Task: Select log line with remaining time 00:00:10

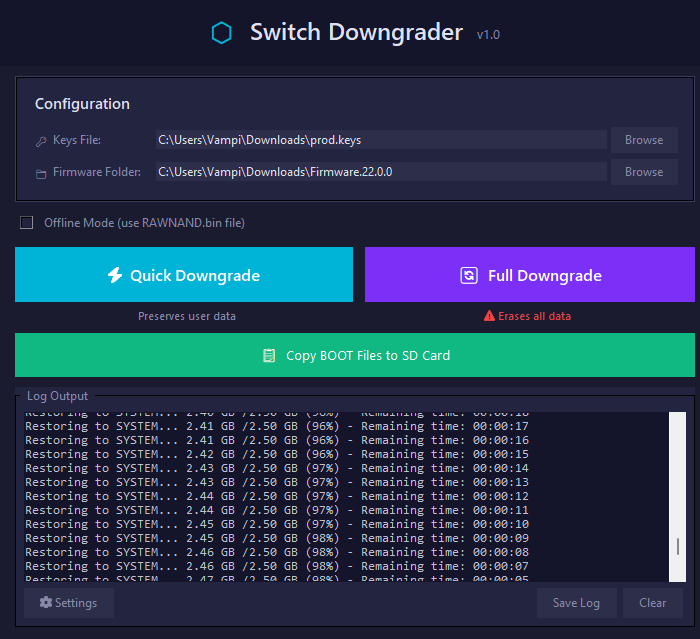Action: pos(277,524)
